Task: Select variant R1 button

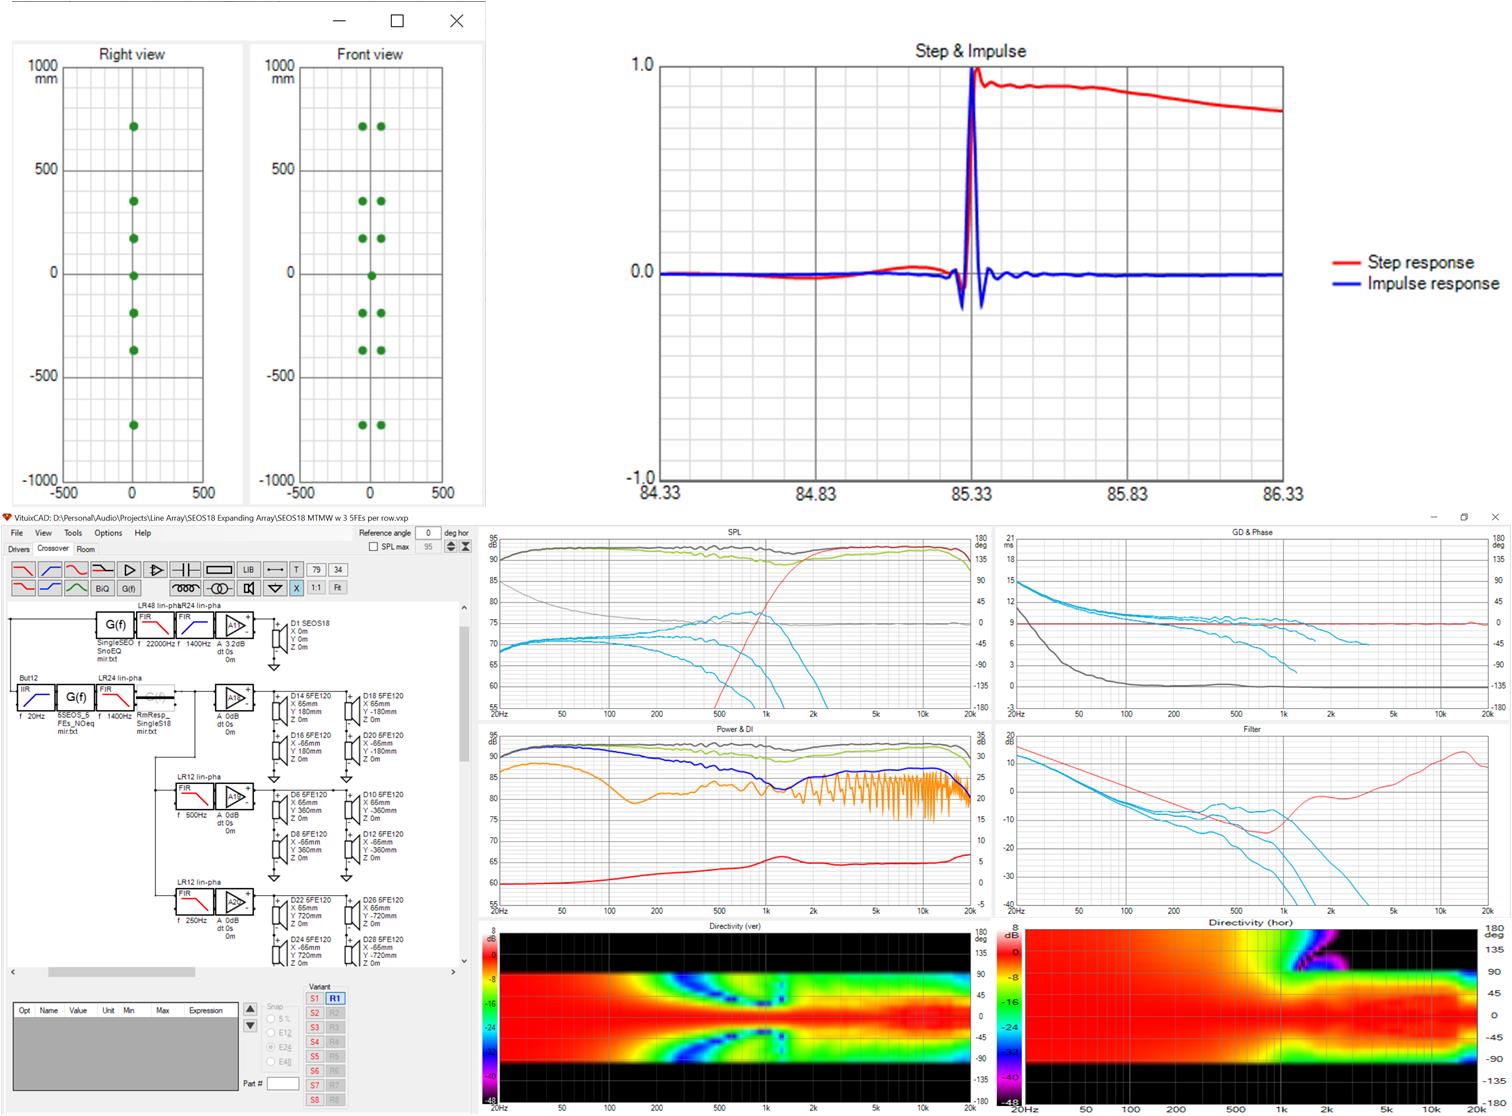Action: [335, 998]
